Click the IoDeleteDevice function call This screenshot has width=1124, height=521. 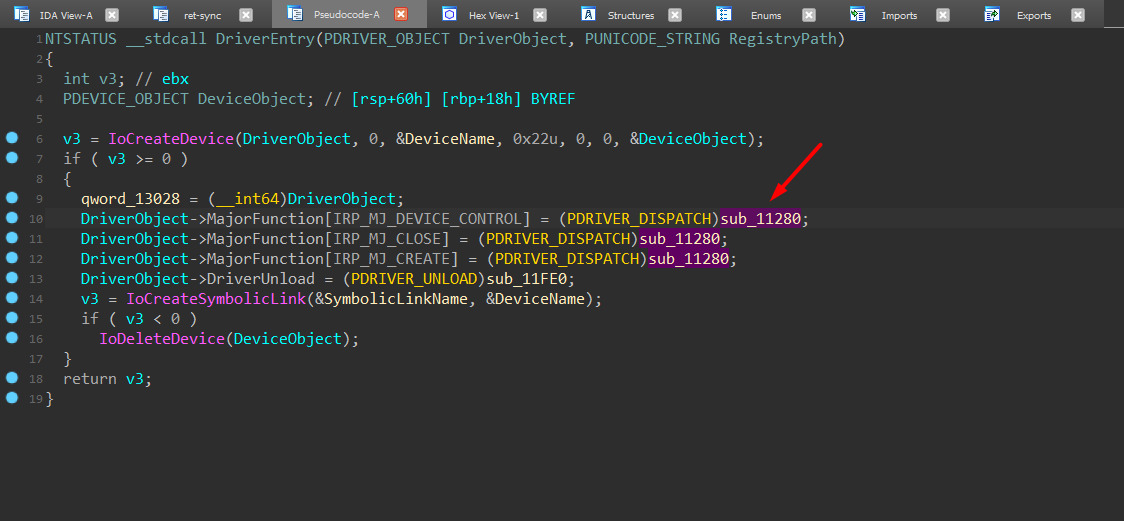162,339
